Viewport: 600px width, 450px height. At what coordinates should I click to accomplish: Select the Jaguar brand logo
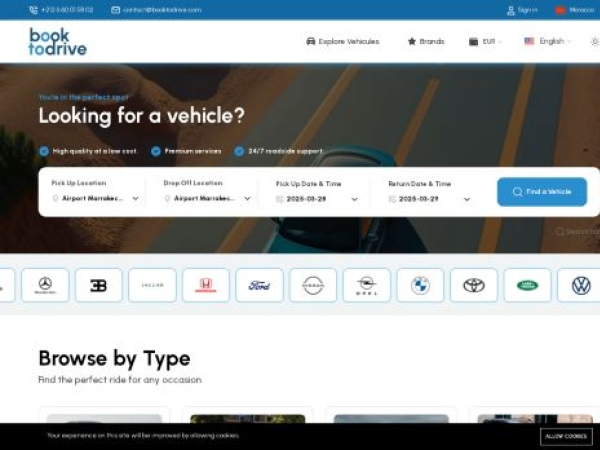(x=152, y=285)
